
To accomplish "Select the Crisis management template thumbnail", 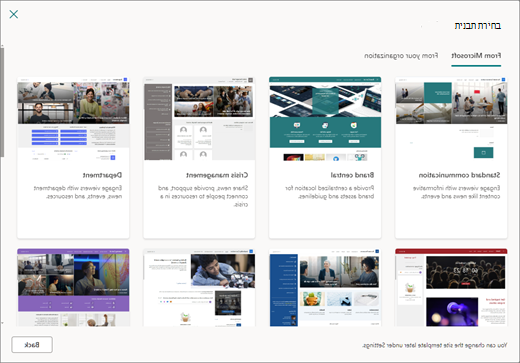I will (x=199, y=119).
